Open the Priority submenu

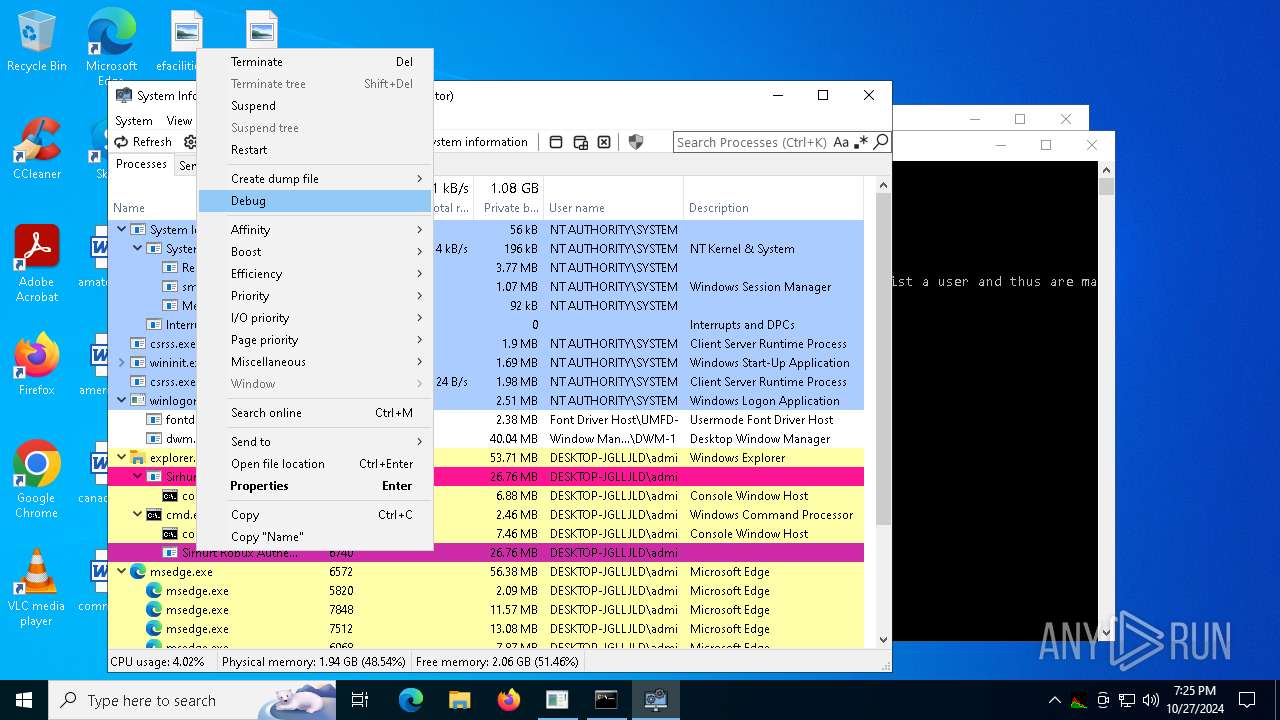click(315, 296)
